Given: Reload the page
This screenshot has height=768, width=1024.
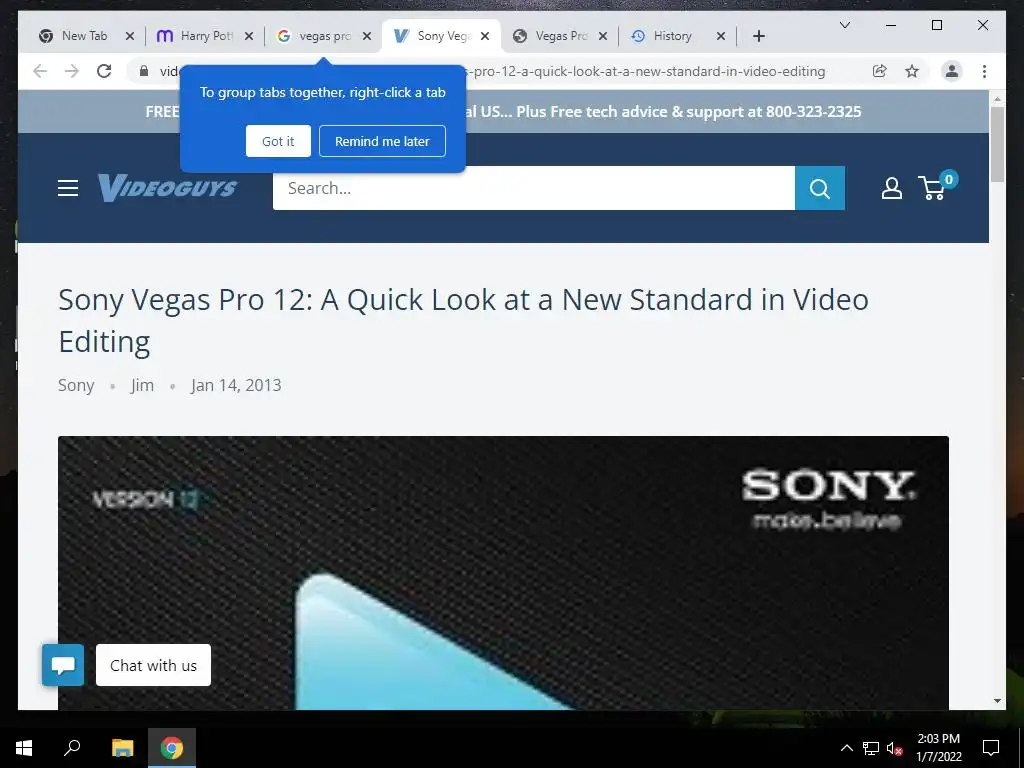Looking at the screenshot, I should (104, 71).
